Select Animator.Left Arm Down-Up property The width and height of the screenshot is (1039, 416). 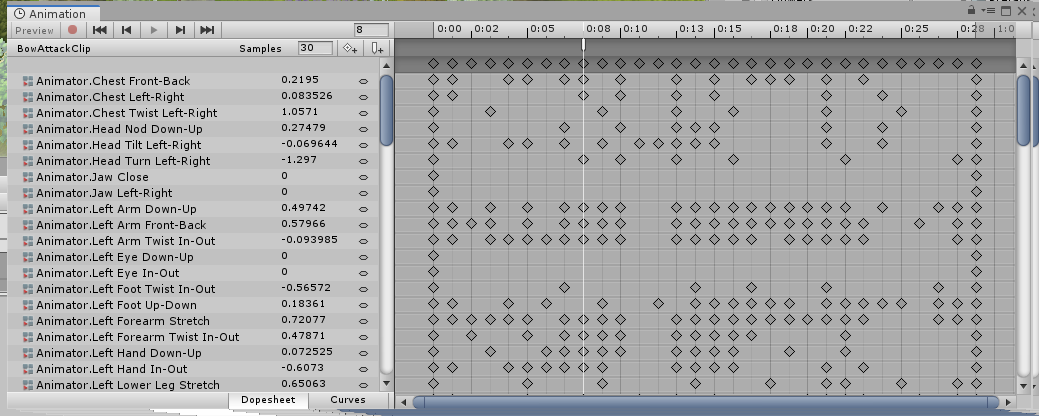click(116, 209)
